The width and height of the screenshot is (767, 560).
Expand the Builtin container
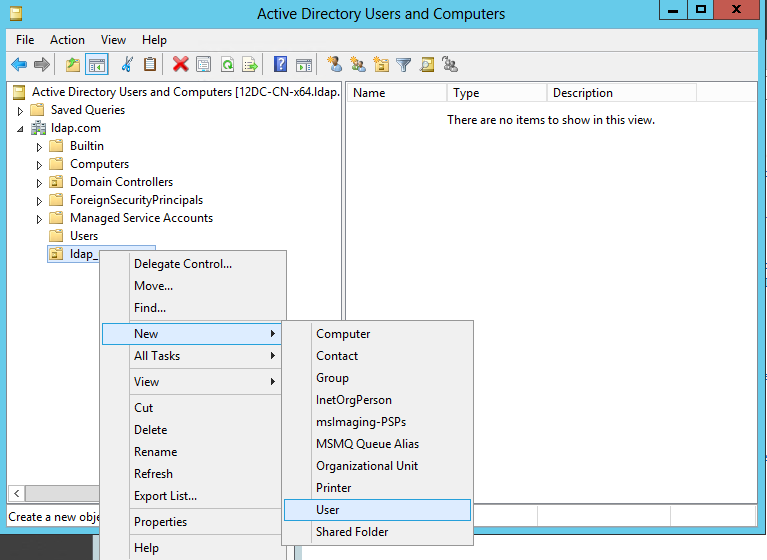pos(39,147)
